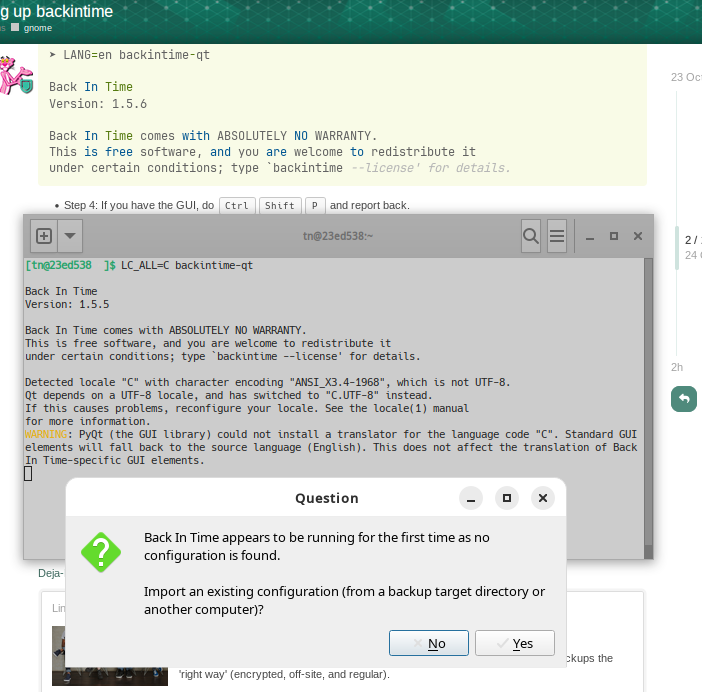702x692 pixels.
Task: Click Yes to import existing configuration
Action: pos(514,643)
